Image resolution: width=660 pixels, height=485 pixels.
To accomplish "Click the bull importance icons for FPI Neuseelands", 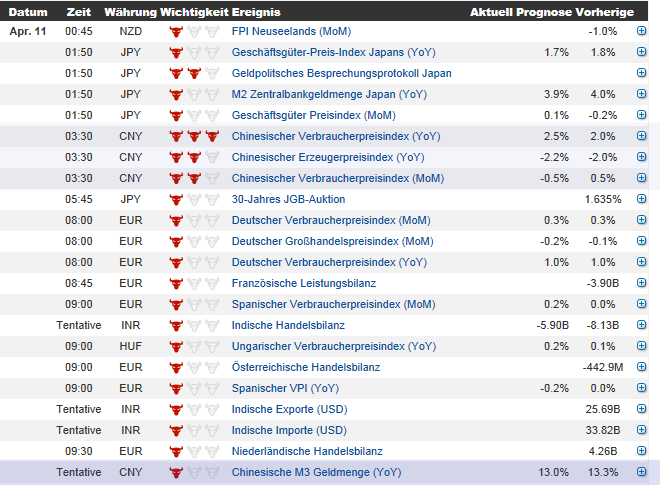I will (194, 31).
